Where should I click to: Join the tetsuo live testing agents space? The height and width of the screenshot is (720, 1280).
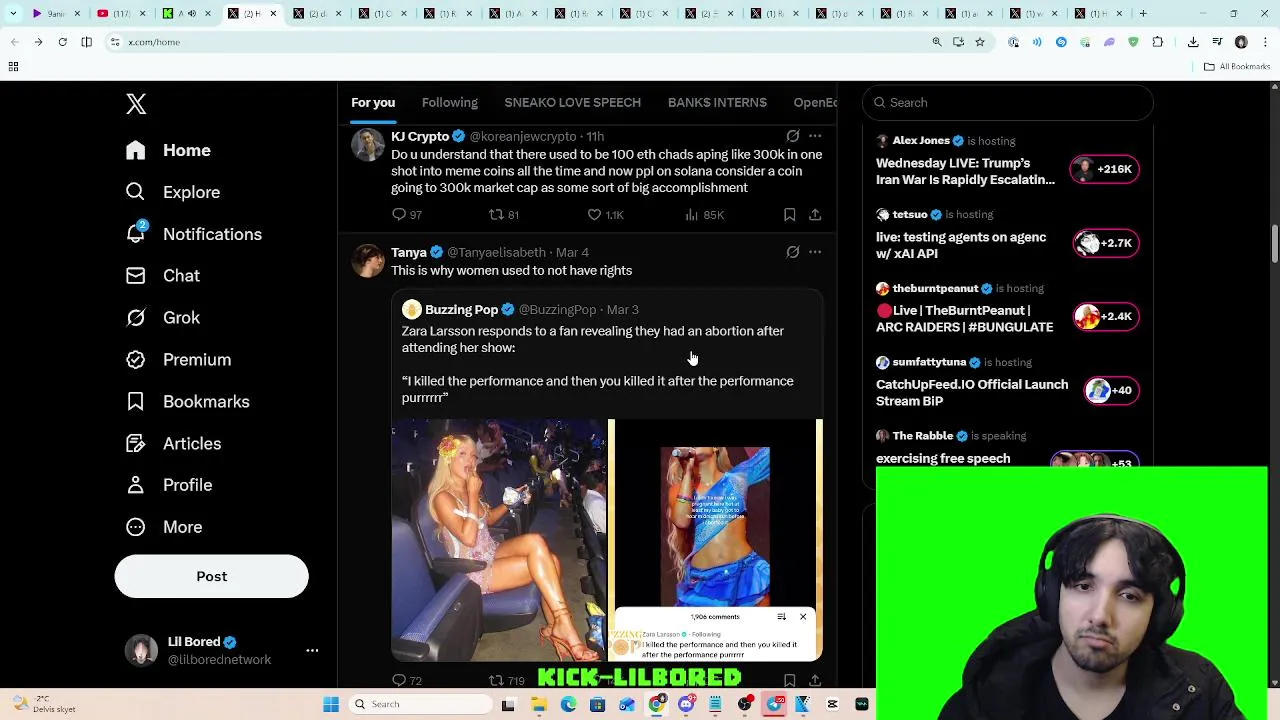tap(961, 245)
